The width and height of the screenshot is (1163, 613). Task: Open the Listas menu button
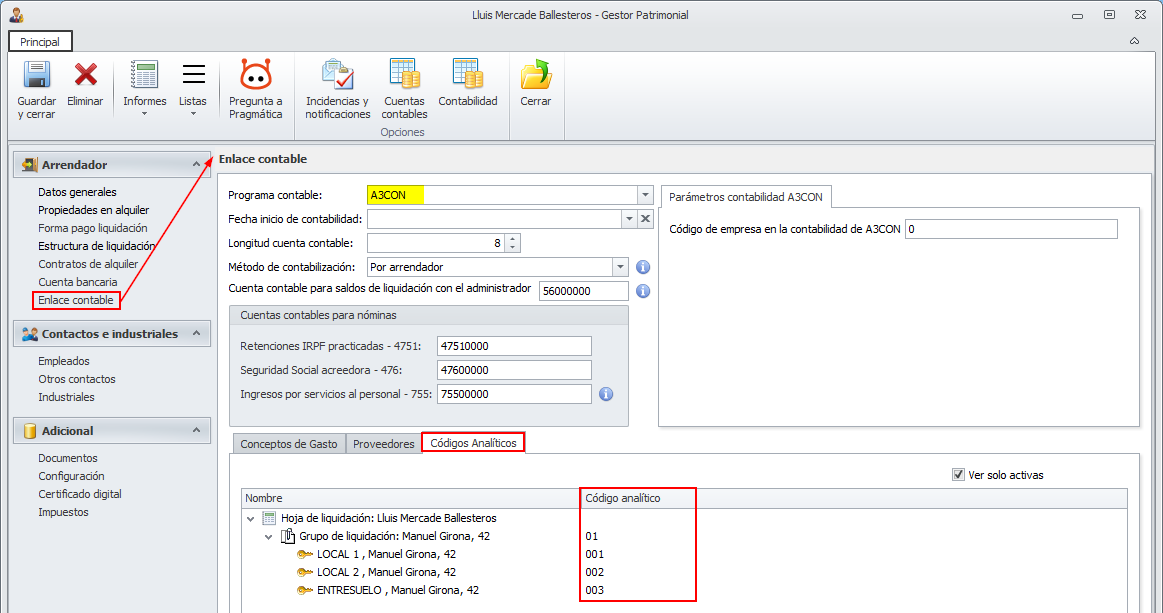[x=193, y=88]
